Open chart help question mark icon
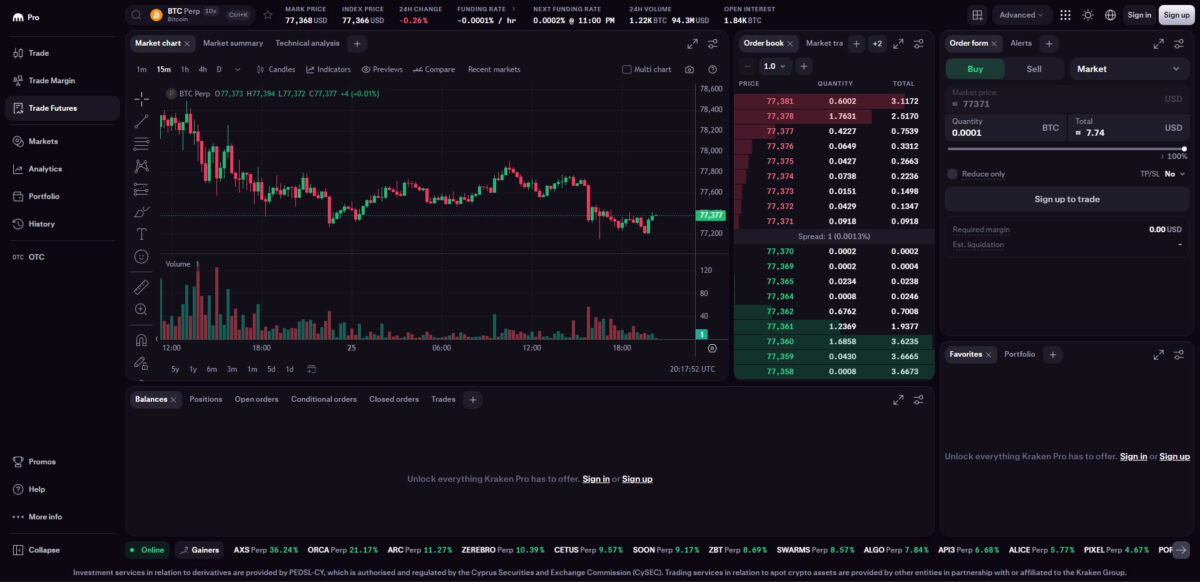Image resolution: width=1200 pixels, height=582 pixels. click(712, 70)
